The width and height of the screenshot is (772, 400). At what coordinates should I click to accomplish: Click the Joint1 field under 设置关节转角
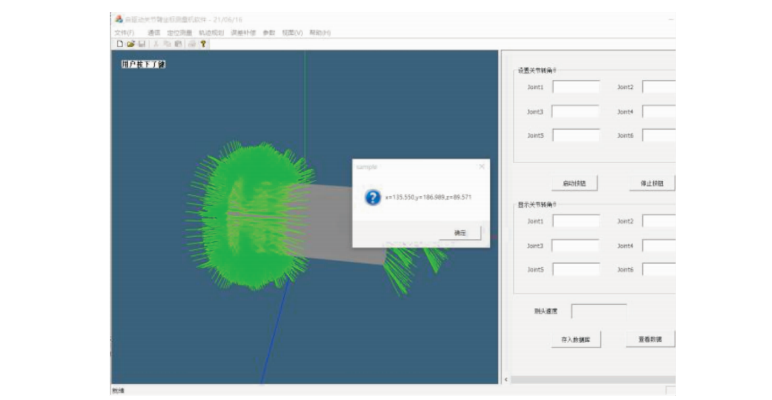(x=576, y=87)
